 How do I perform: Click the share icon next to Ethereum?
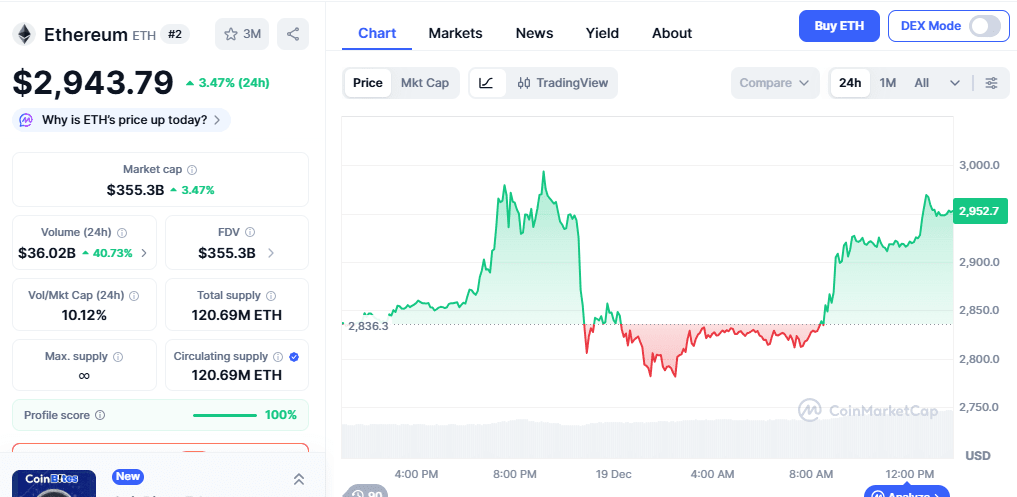[x=293, y=34]
